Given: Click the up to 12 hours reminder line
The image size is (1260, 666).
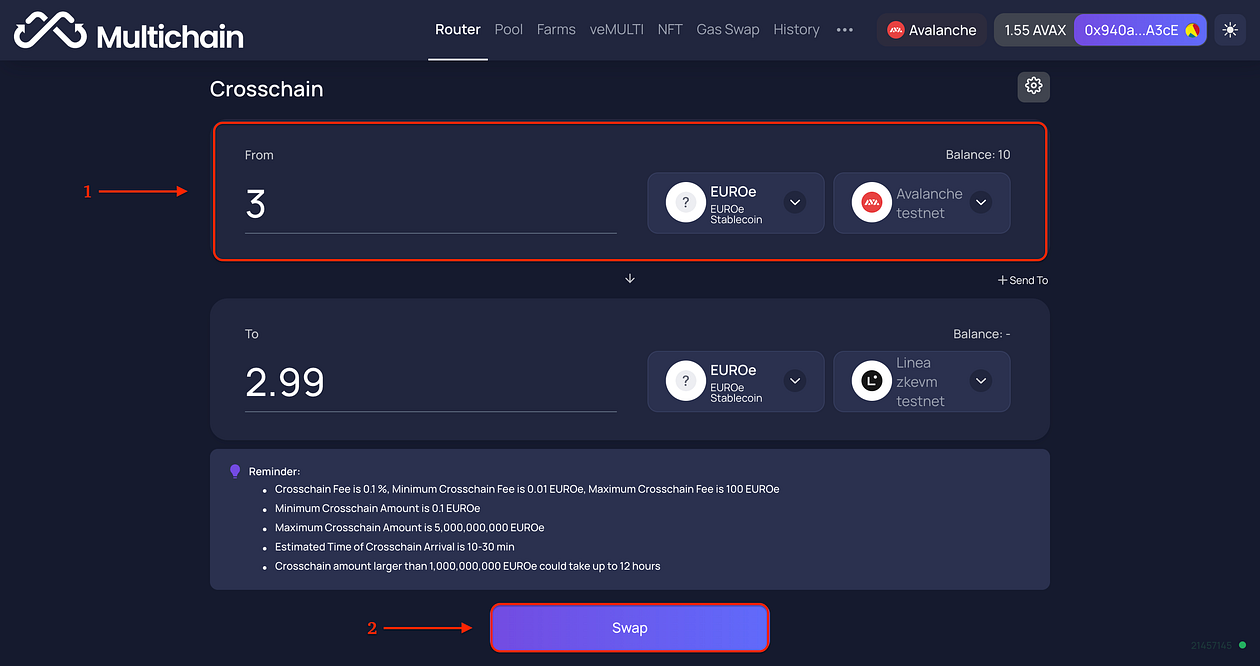Looking at the screenshot, I should [x=468, y=566].
